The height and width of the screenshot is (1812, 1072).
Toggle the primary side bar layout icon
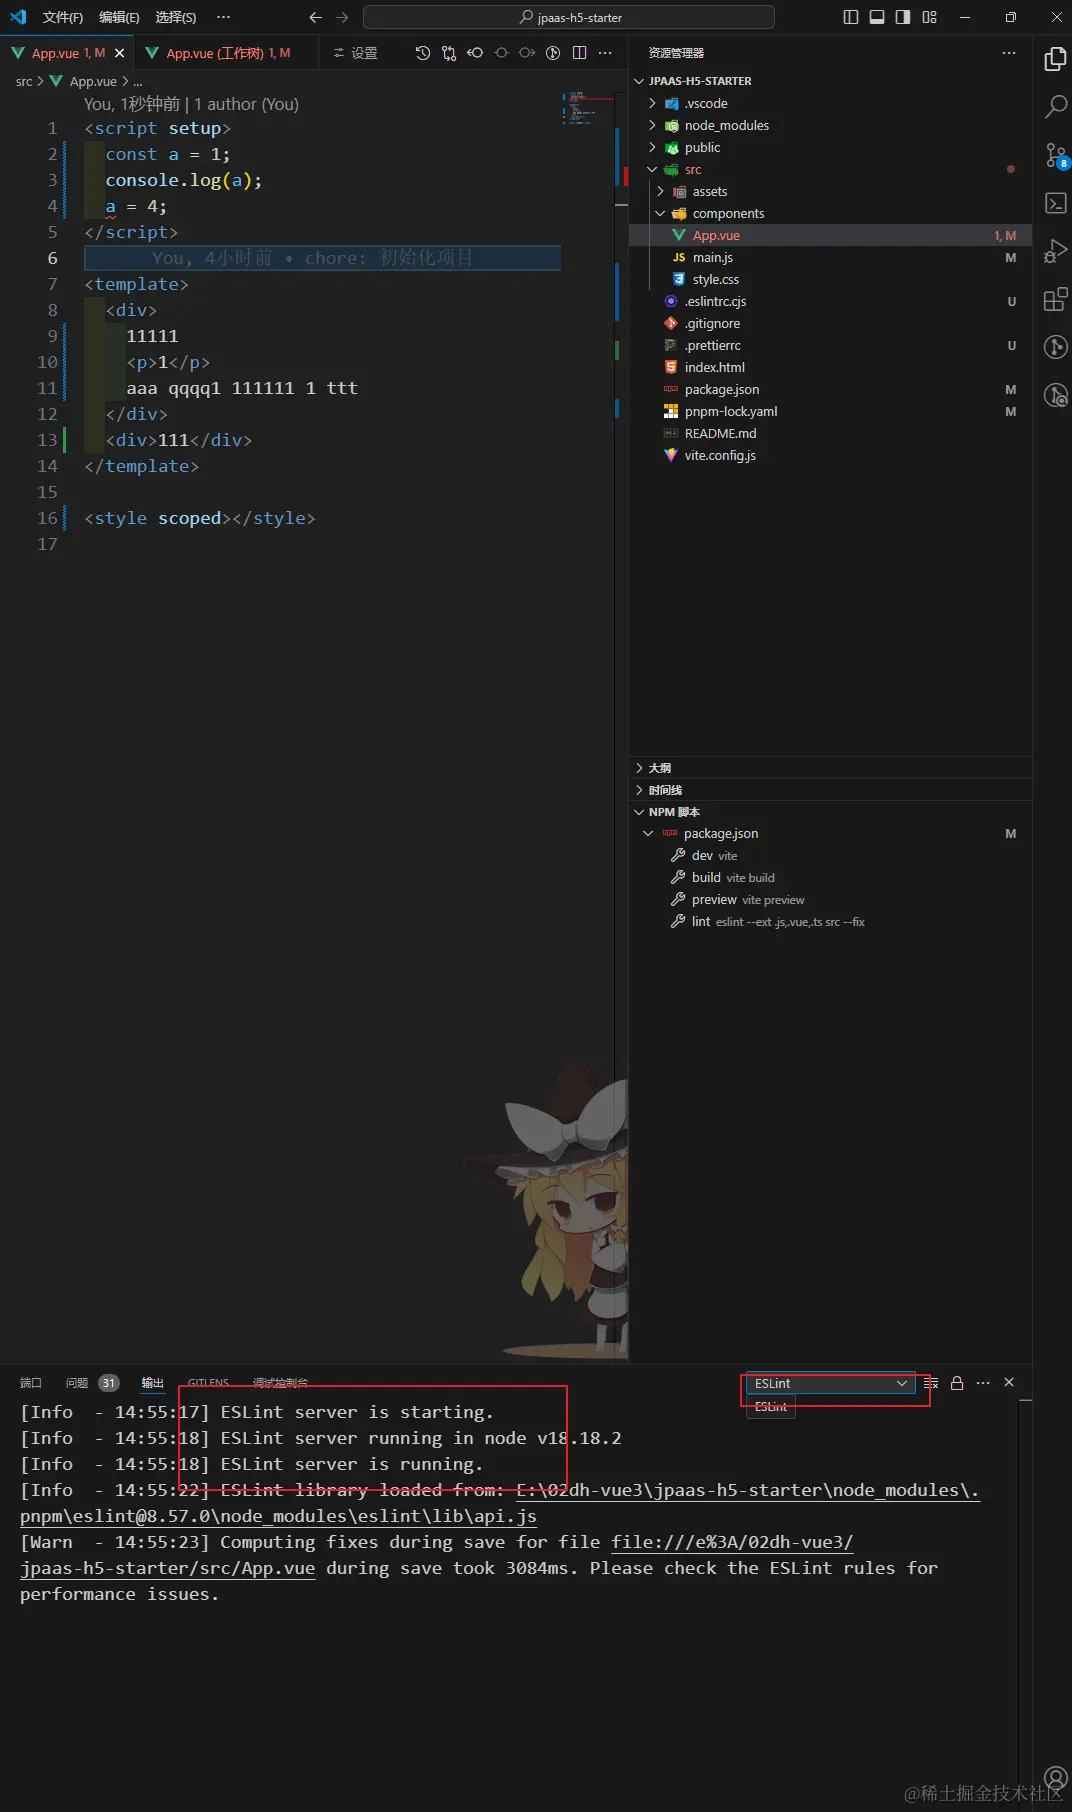pyautogui.click(x=851, y=17)
